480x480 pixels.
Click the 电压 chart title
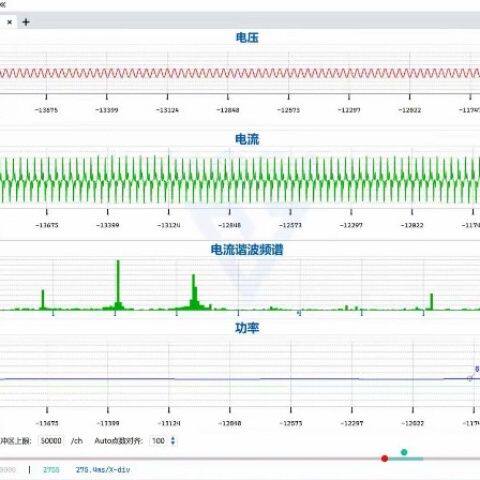click(247, 37)
